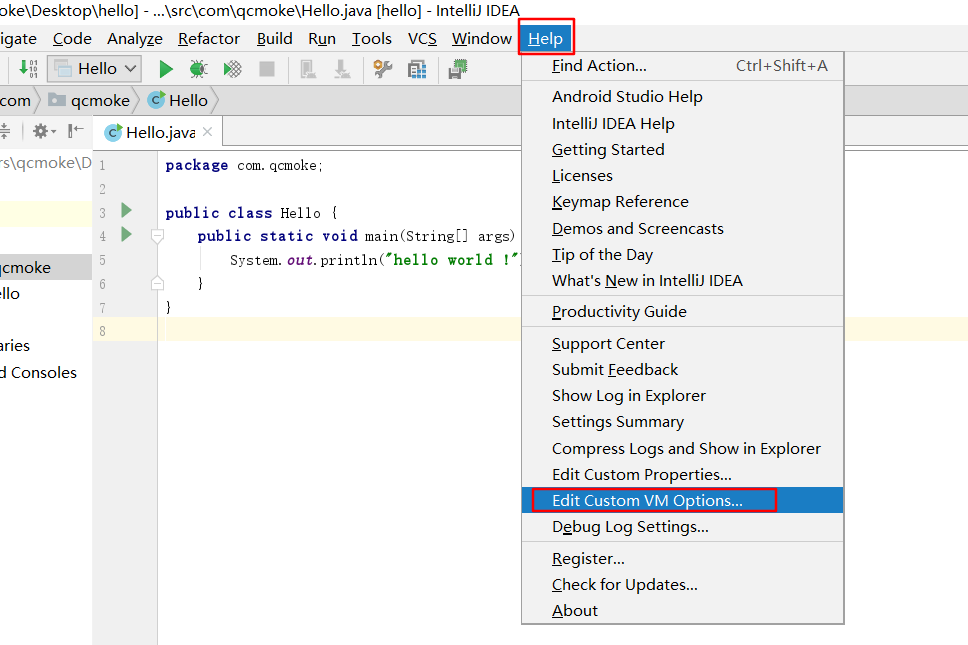Open the Code menu

point(72,38)
